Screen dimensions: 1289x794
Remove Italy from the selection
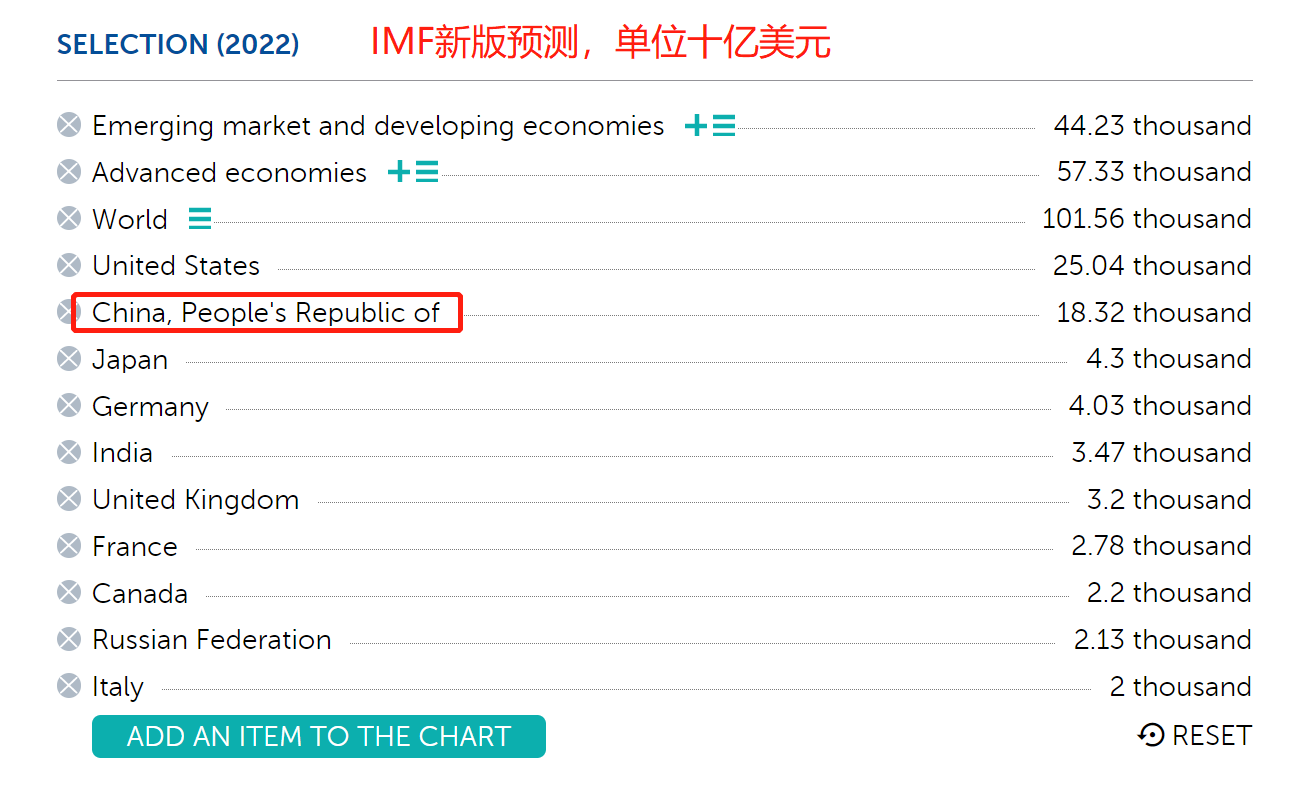point(69,686)
